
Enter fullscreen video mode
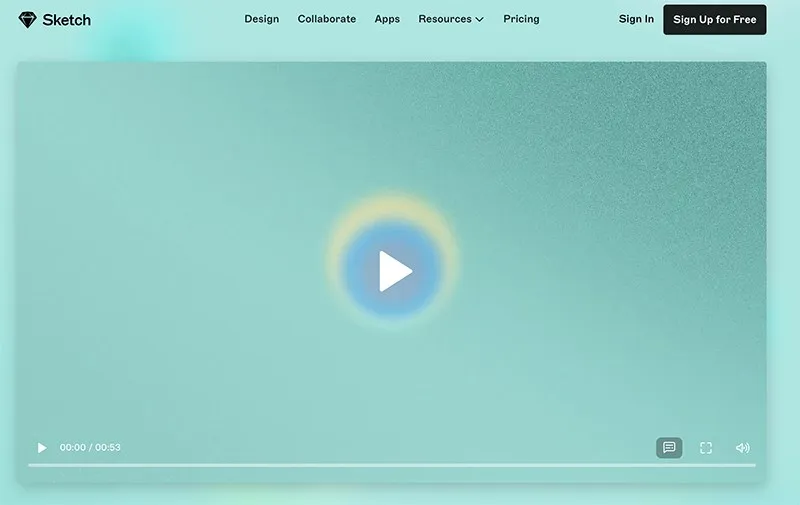point(706,448)
